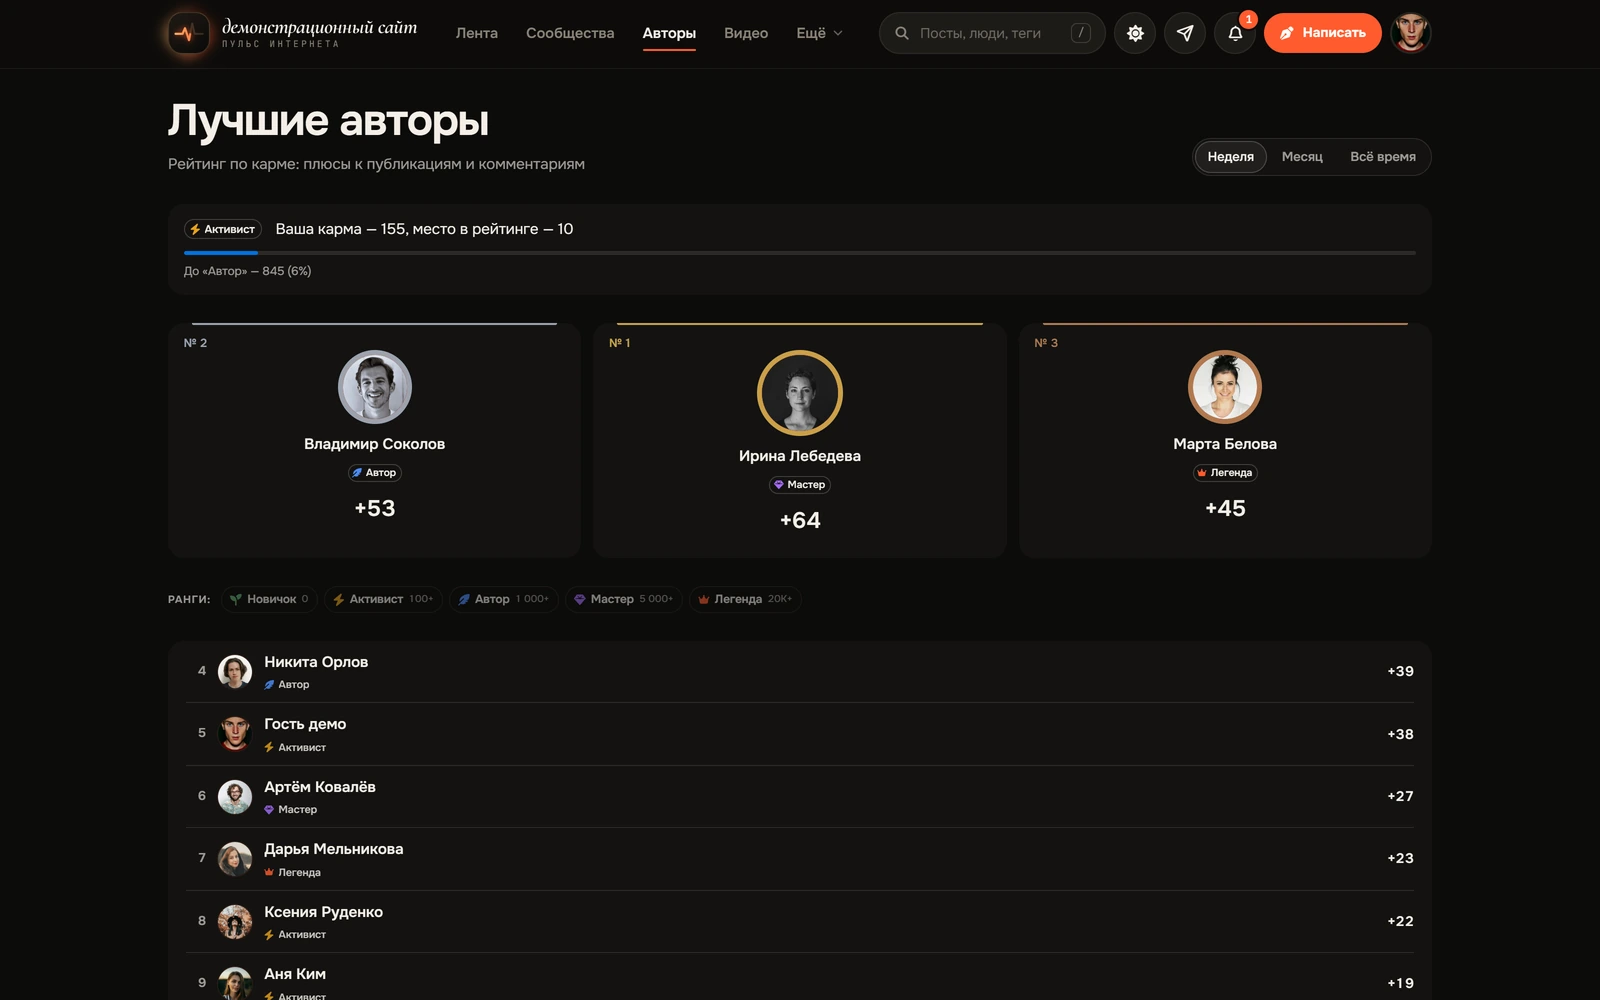Click the Автор 1 000+ rank chip

[x=504, y=599]
